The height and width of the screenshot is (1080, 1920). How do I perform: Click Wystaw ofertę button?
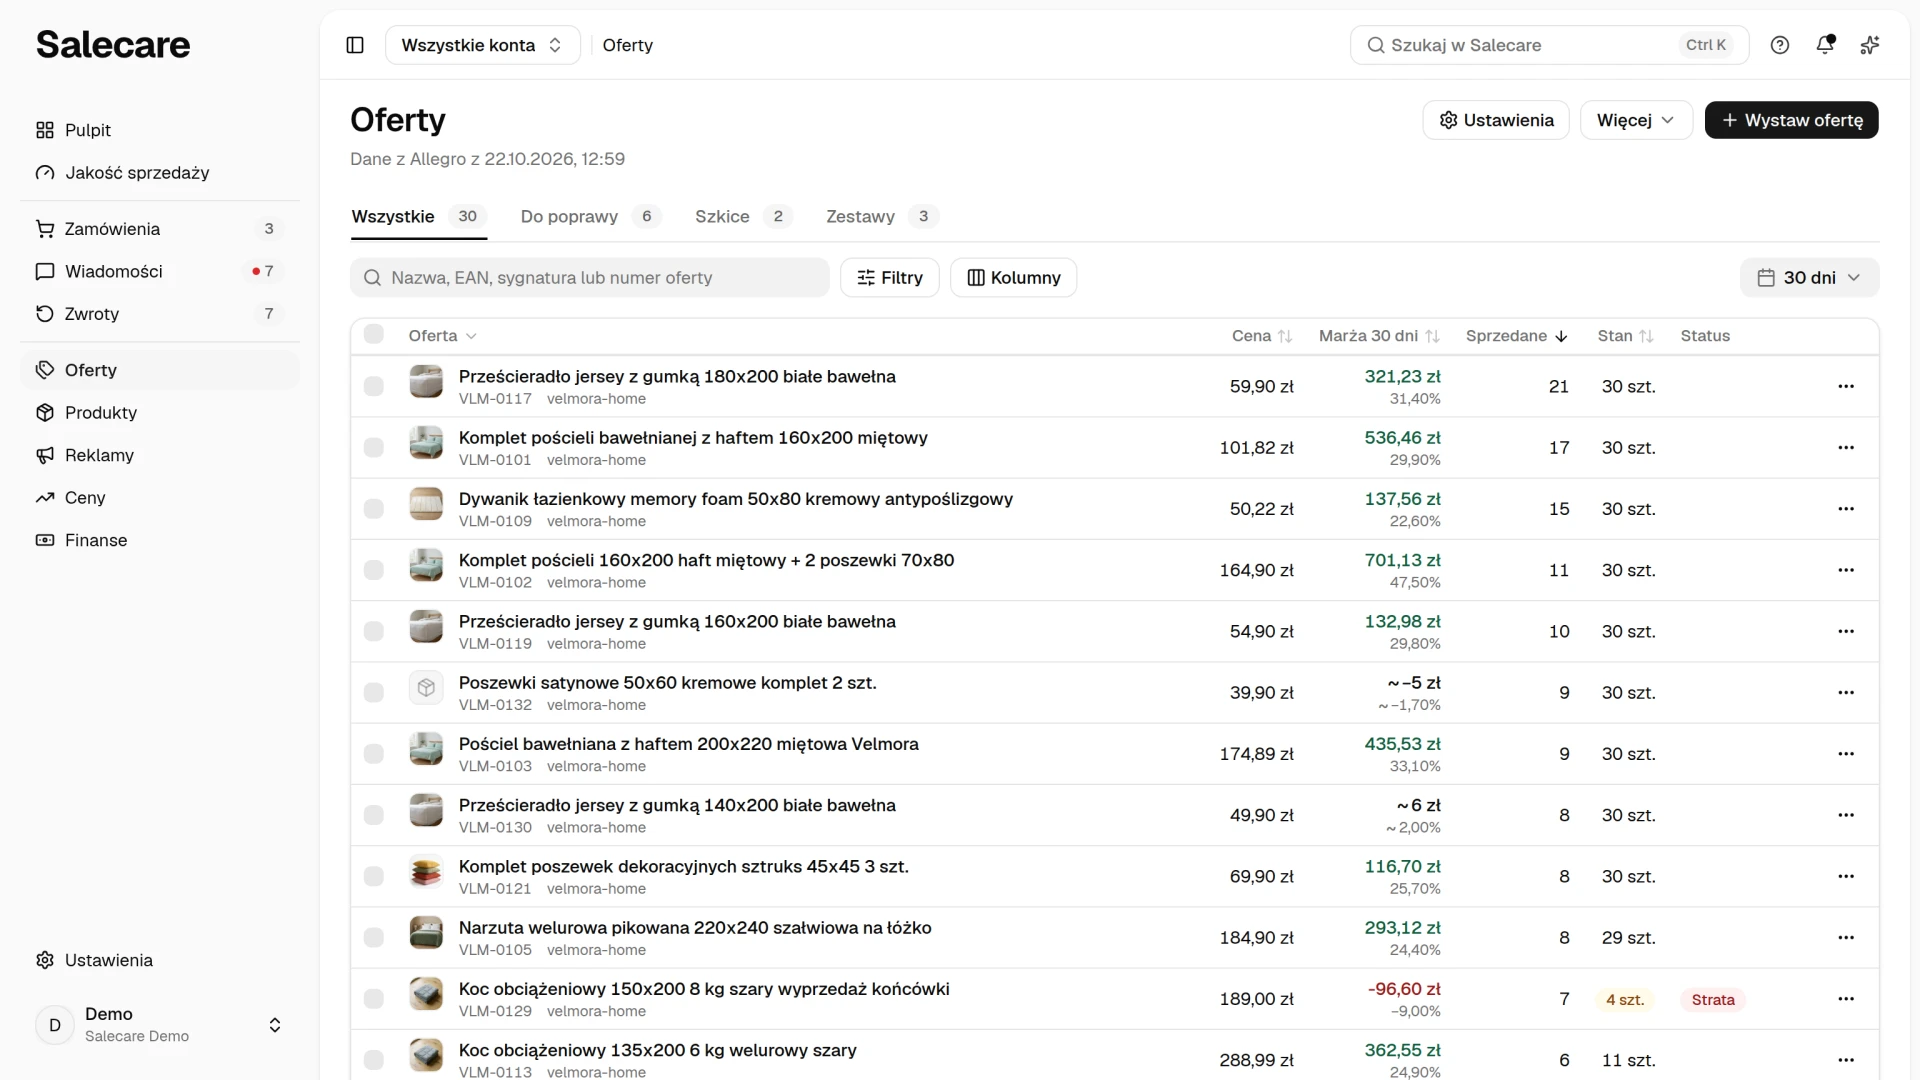coord(1791,120)
